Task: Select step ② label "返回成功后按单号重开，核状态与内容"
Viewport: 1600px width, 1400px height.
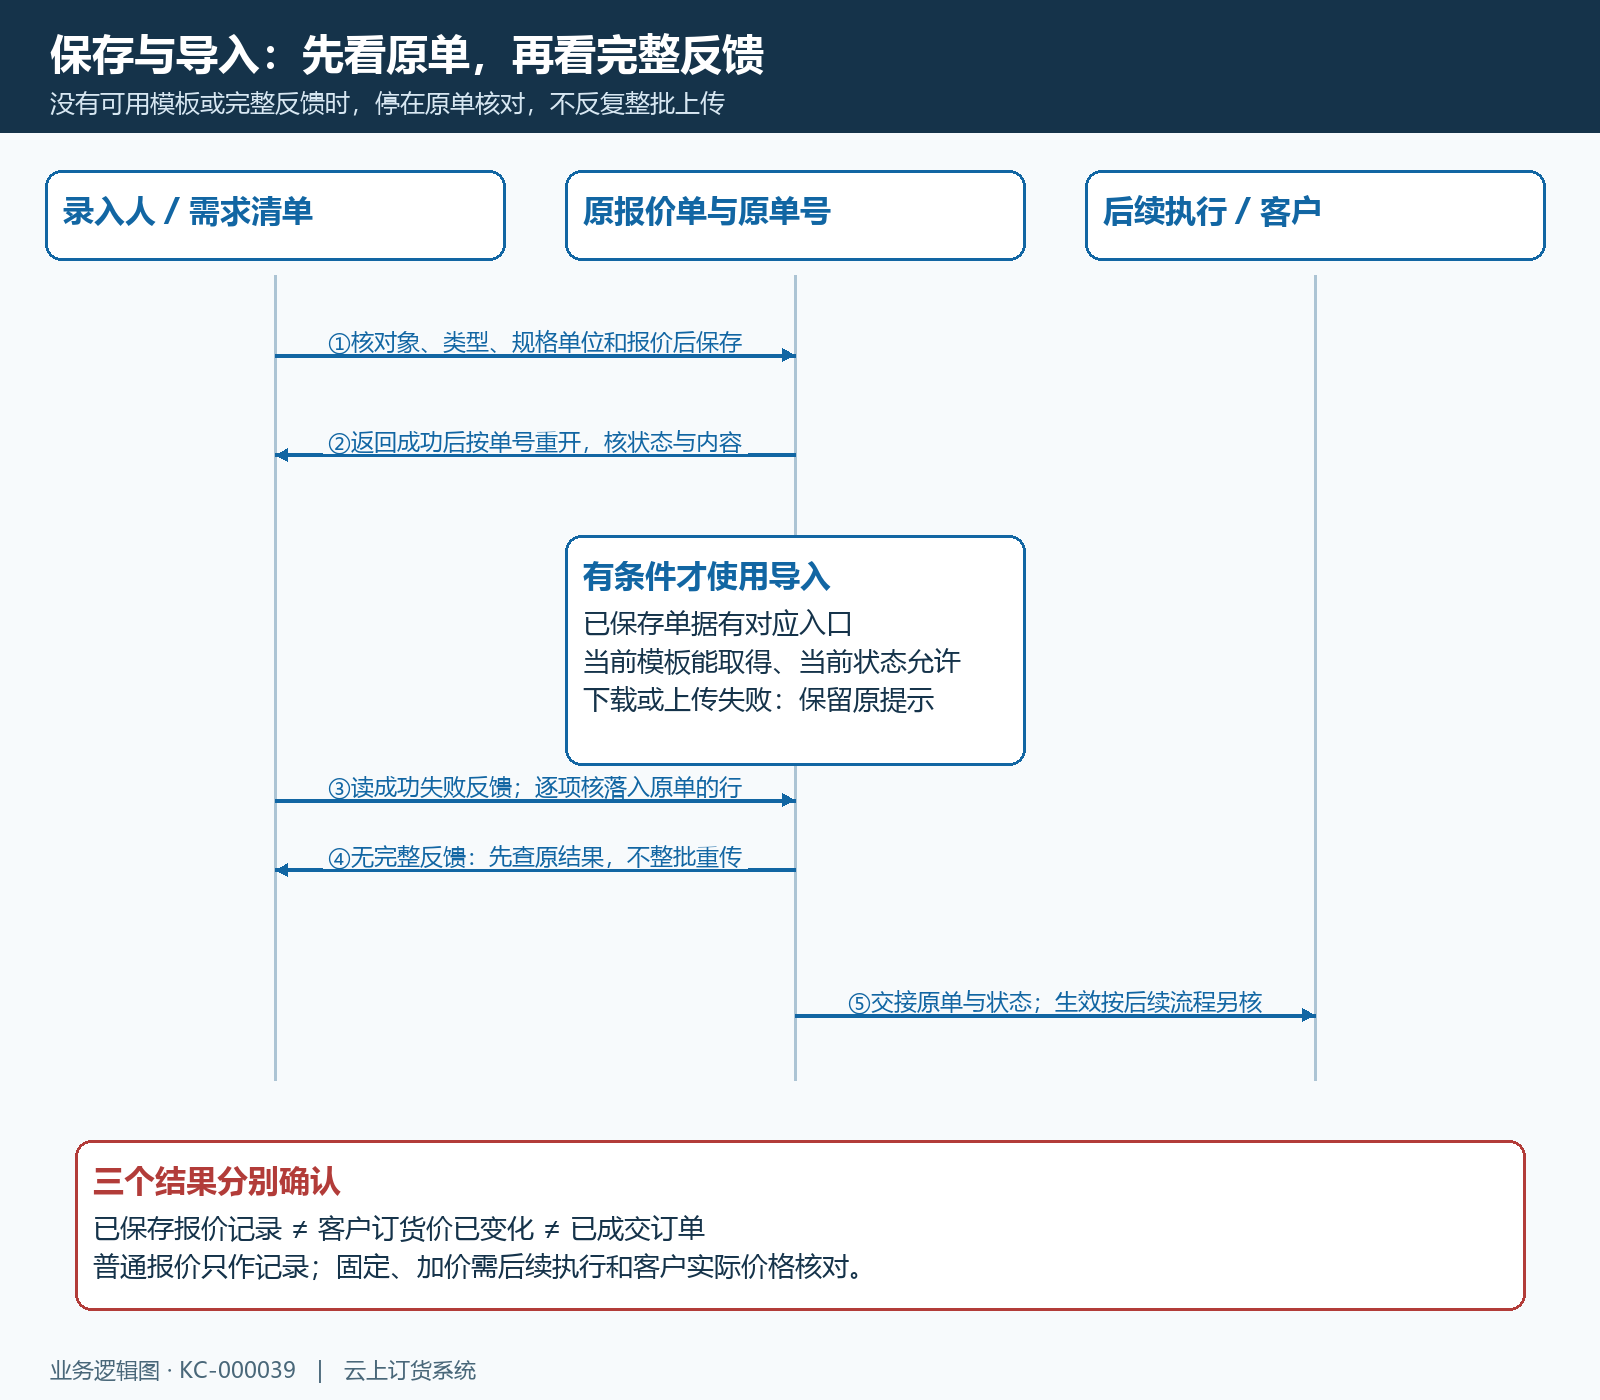Action: point(535,442)
